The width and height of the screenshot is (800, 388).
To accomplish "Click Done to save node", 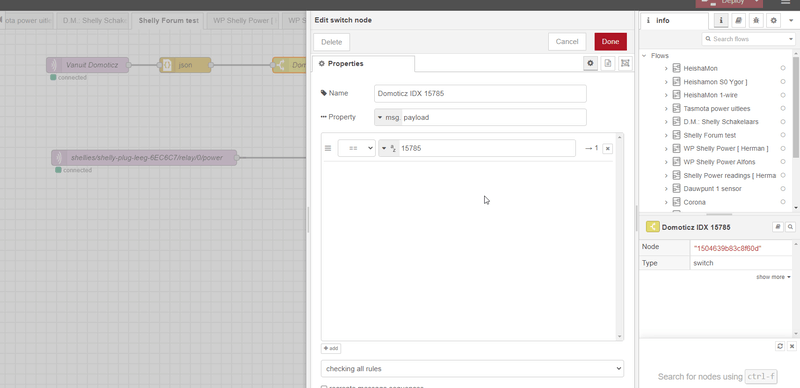I will pos(611,42).
